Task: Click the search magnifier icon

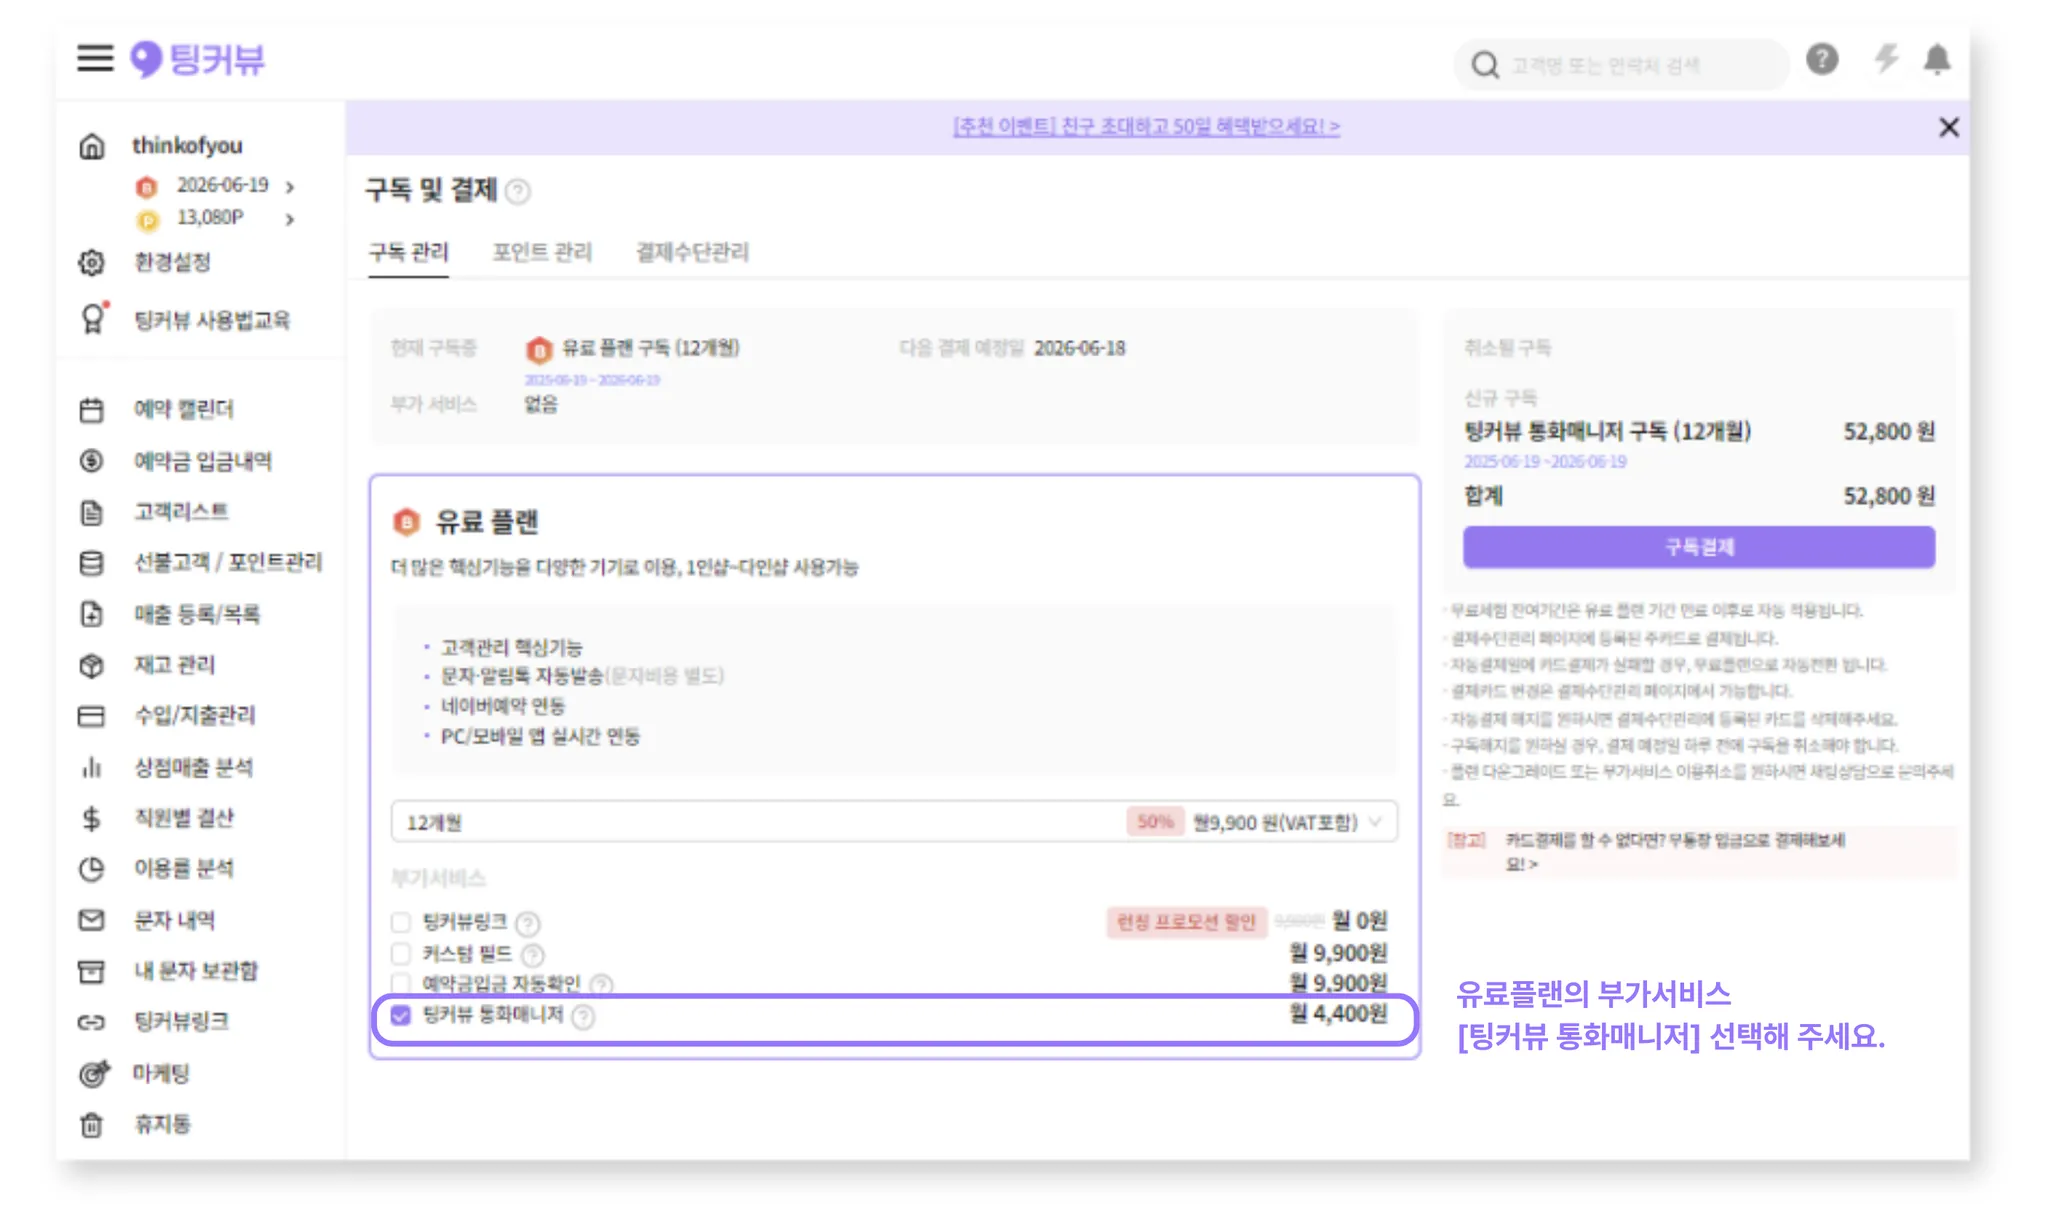Action: point(1485,65)
